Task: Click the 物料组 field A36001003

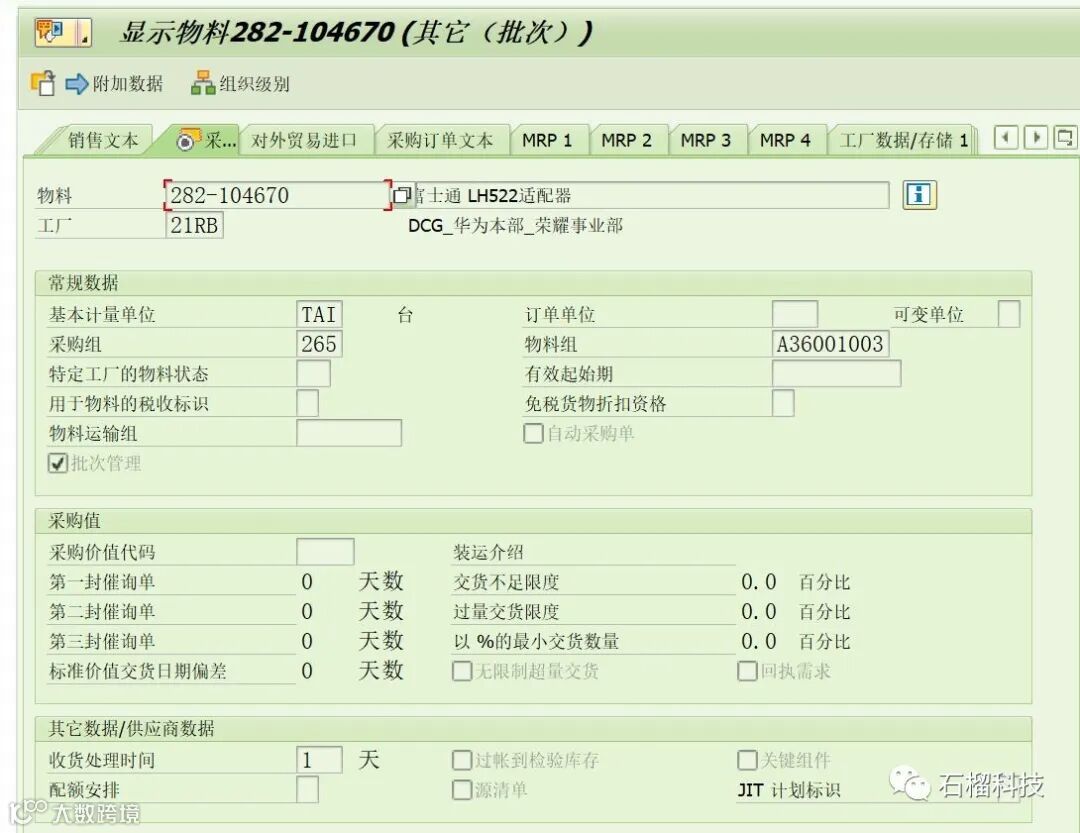Action: (831, 344)
